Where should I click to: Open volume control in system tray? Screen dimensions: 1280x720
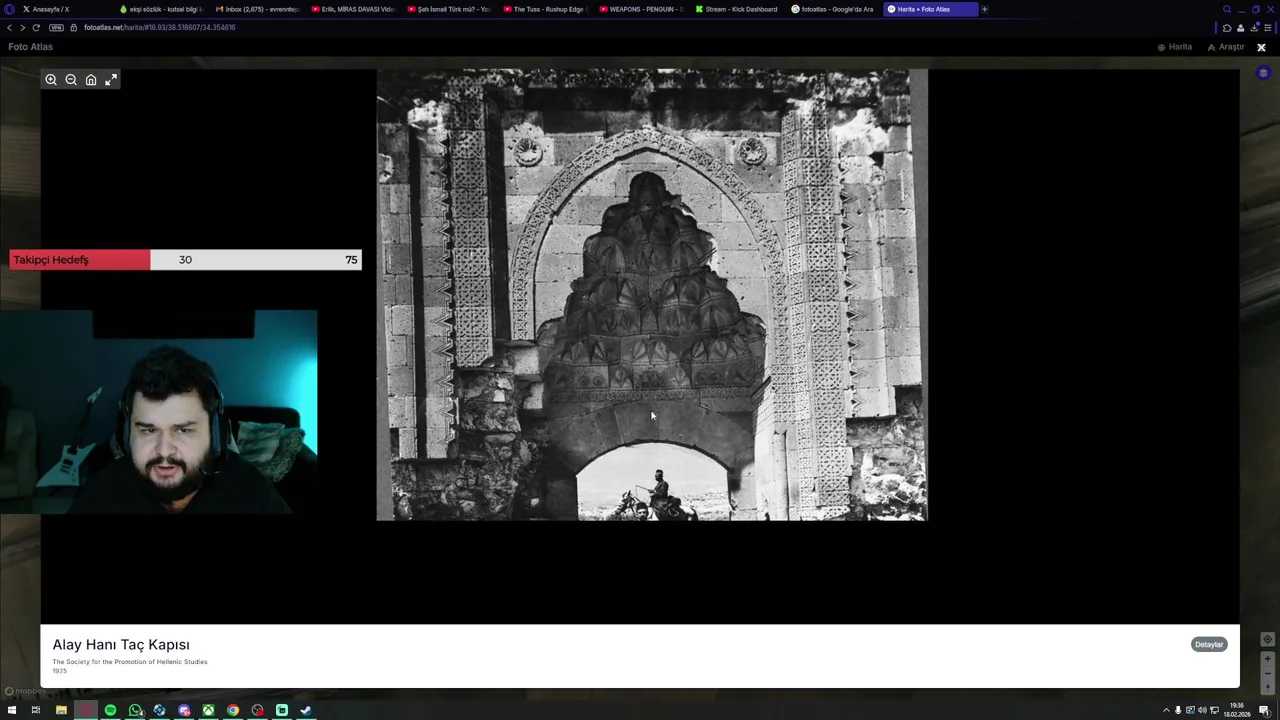1202,710
